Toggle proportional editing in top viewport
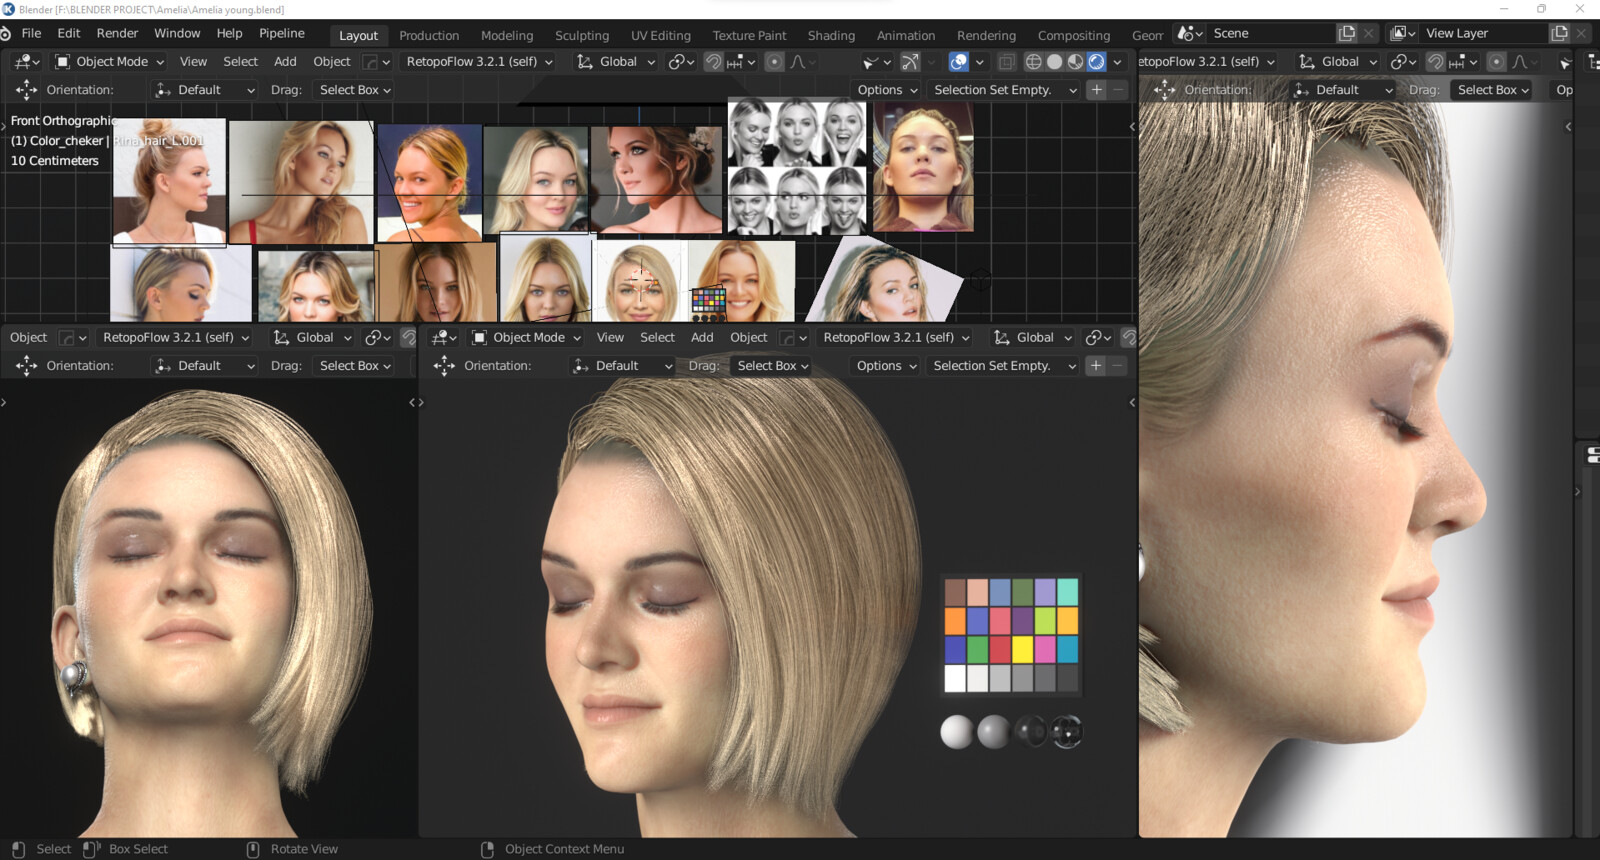The height and width of the screenshot is (860, 1600). tap(774, 61)
